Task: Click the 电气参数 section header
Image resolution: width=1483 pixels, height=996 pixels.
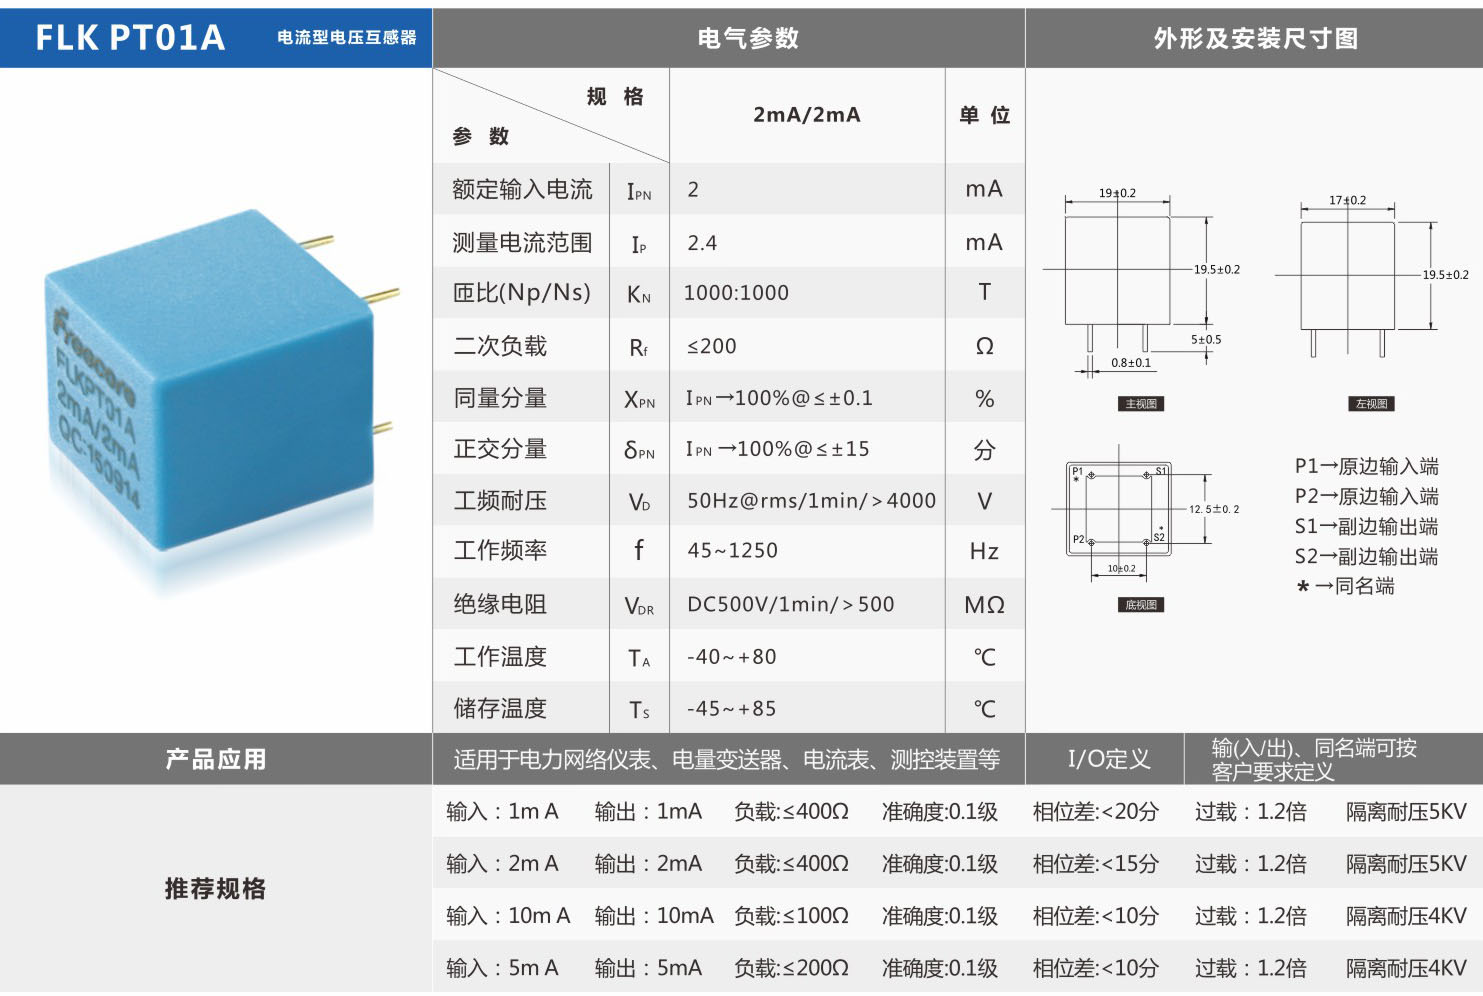Action: (x=747, y=38)
